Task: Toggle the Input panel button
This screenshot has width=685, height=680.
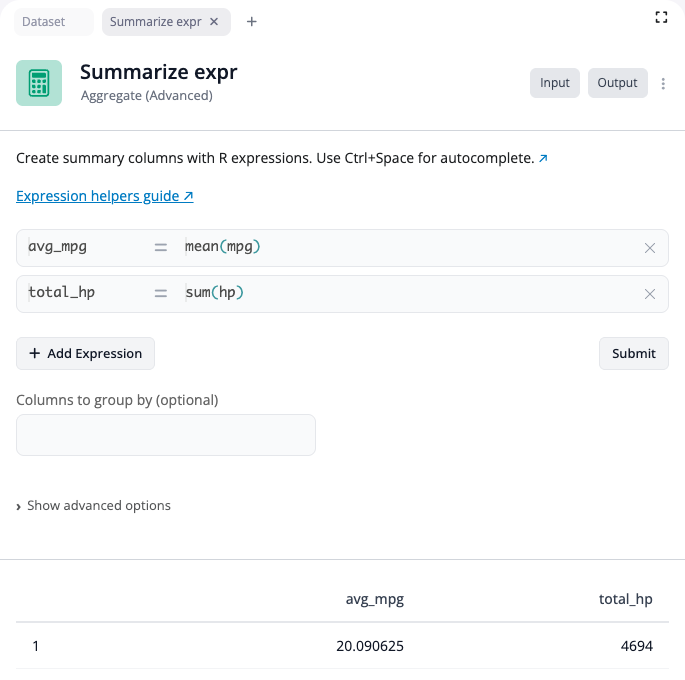Action: pos(554,83)
